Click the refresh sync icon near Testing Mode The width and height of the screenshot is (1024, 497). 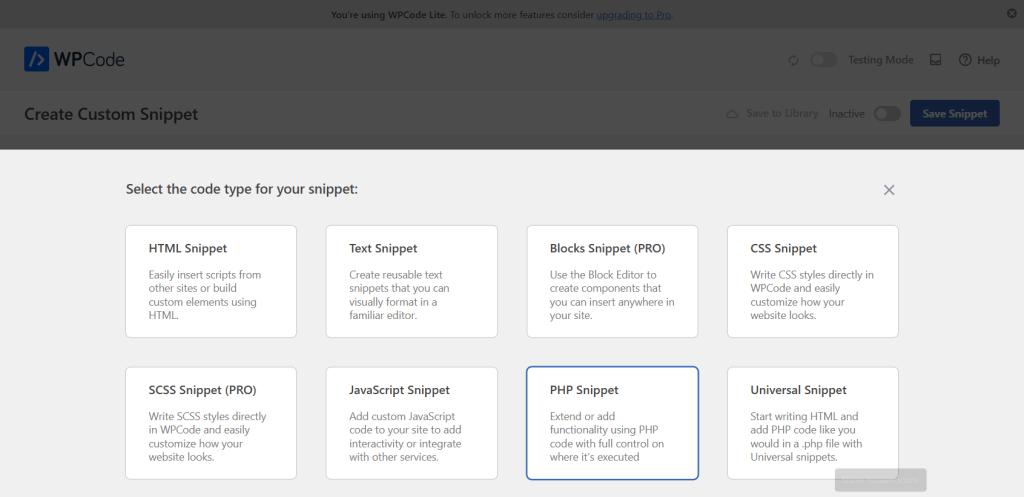click(x=793, y=60)
